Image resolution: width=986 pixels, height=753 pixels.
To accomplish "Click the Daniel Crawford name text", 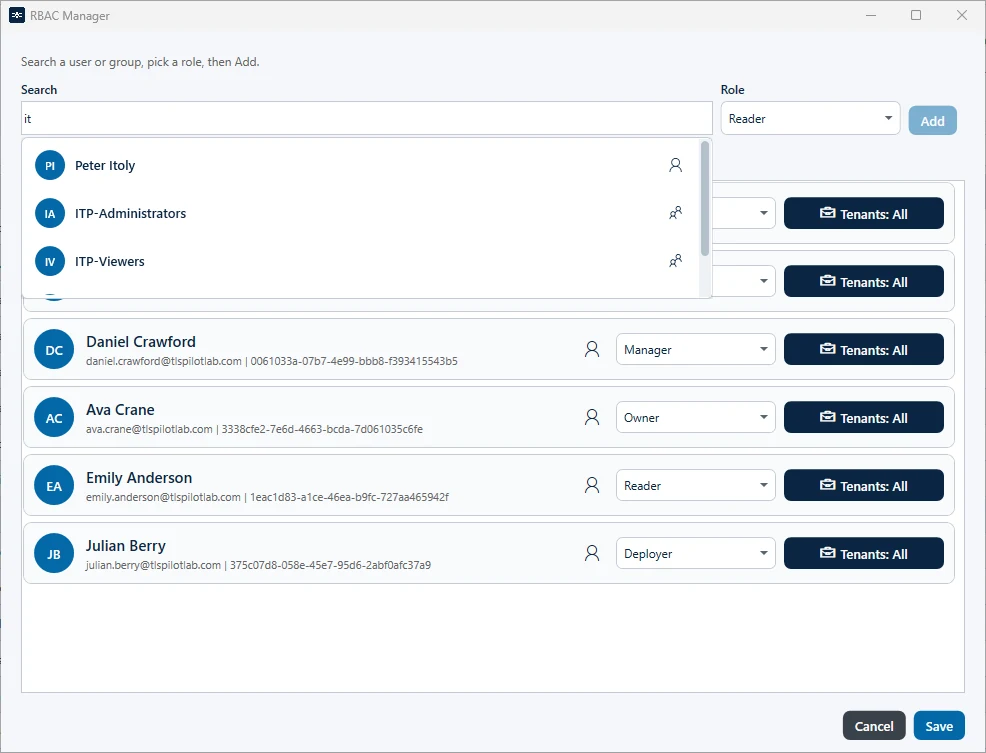I will pos(141,342).
